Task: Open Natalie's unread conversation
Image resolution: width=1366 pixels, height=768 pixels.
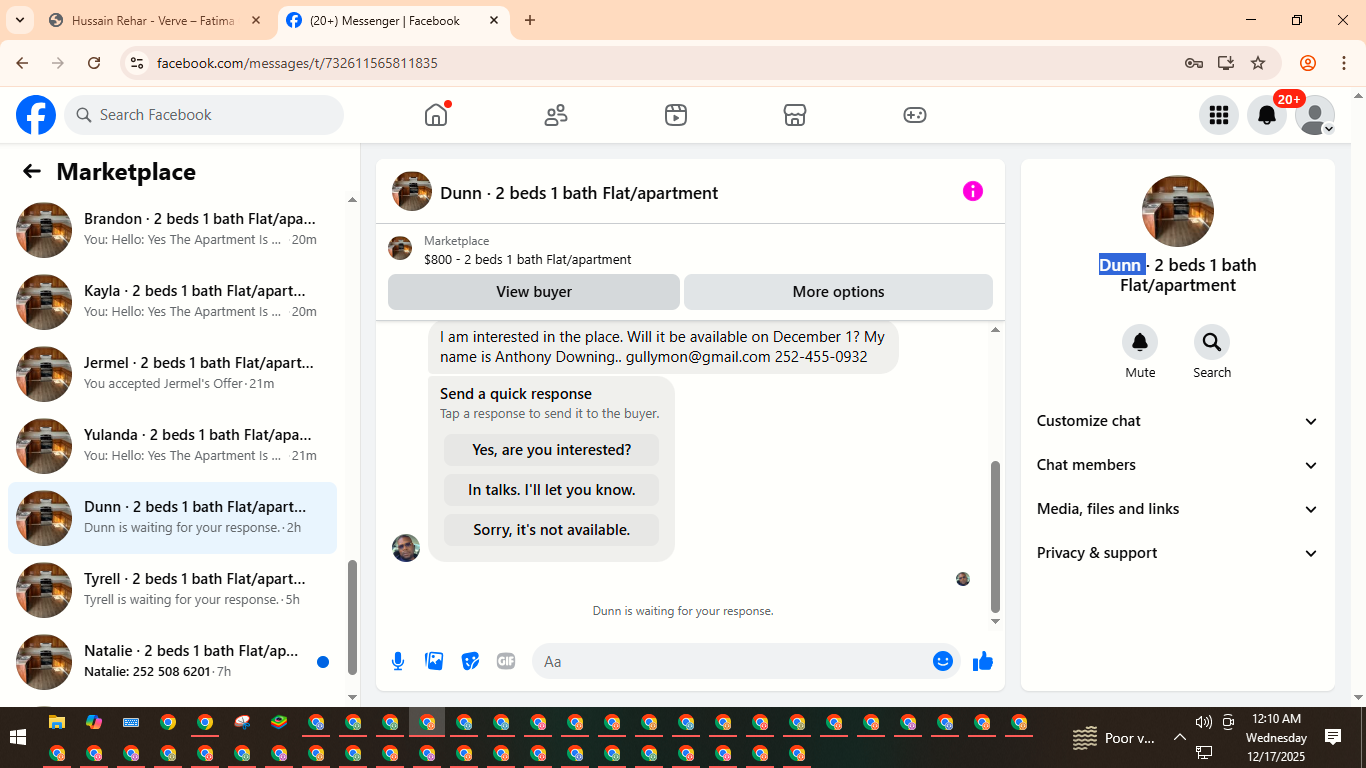Action: coord(172,662)
